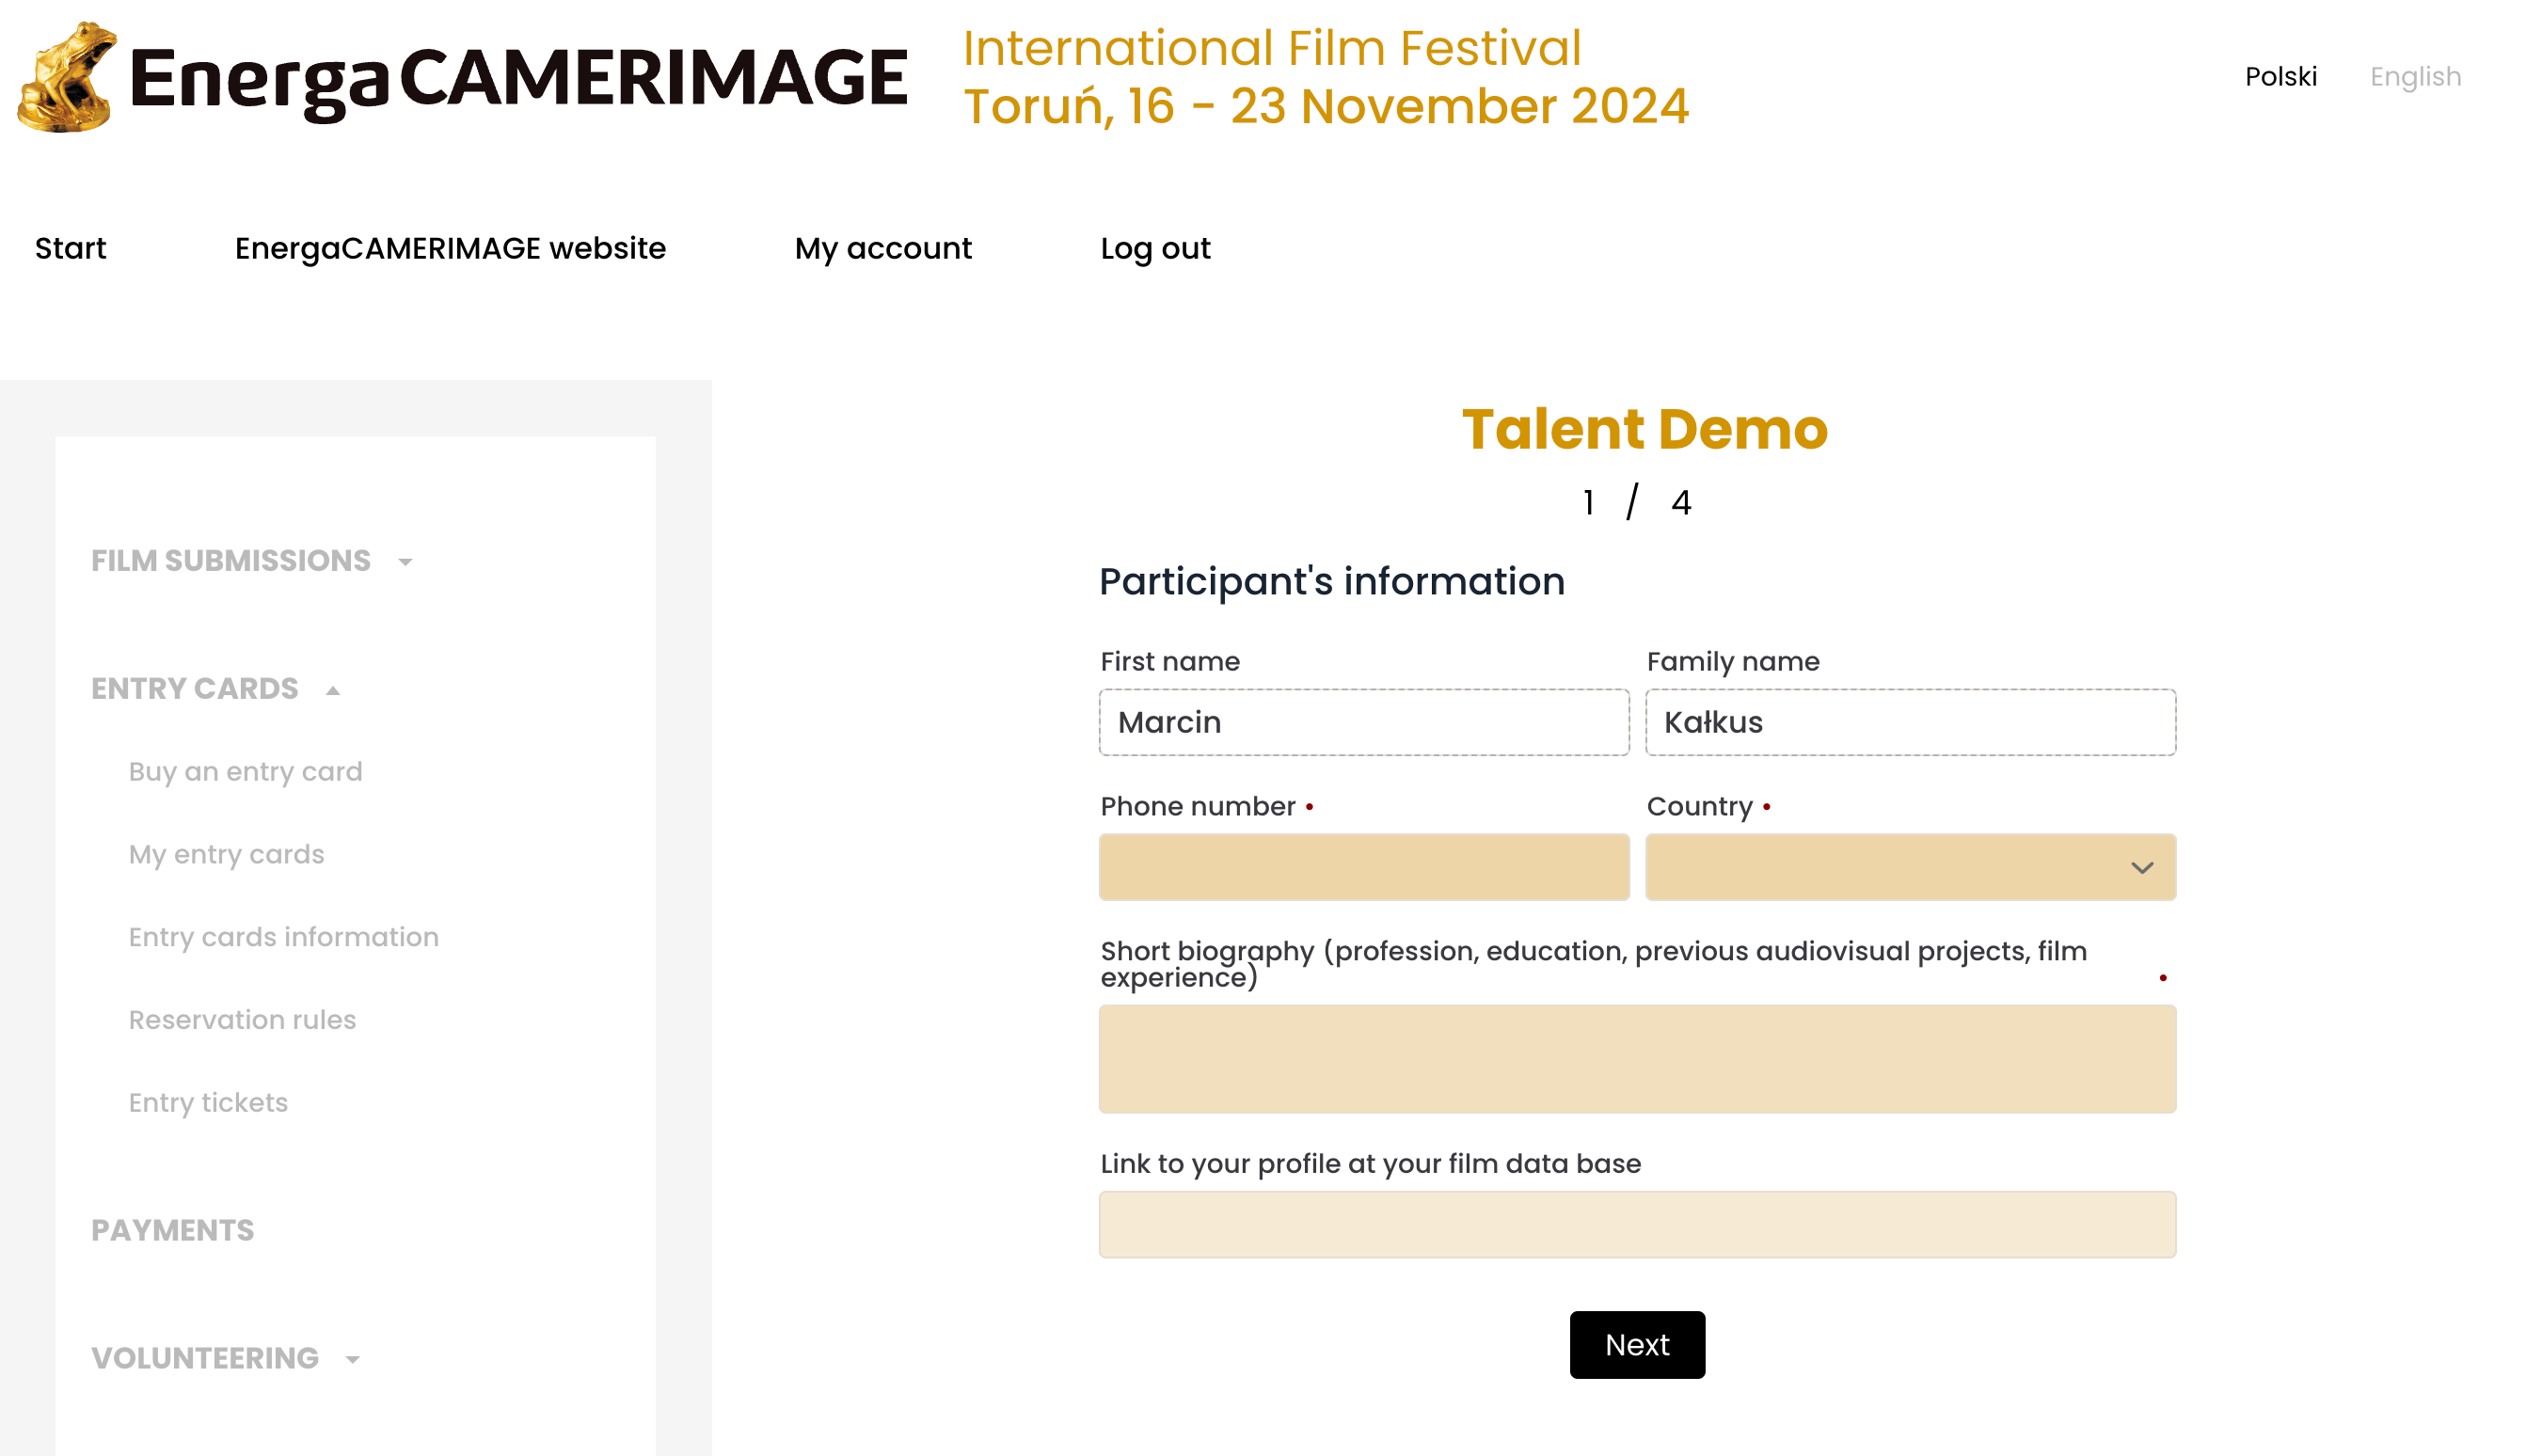2542x1456 pixels.
Task: Click the arrow beside VOLUNTEERING
Action: coord(352,1359)
